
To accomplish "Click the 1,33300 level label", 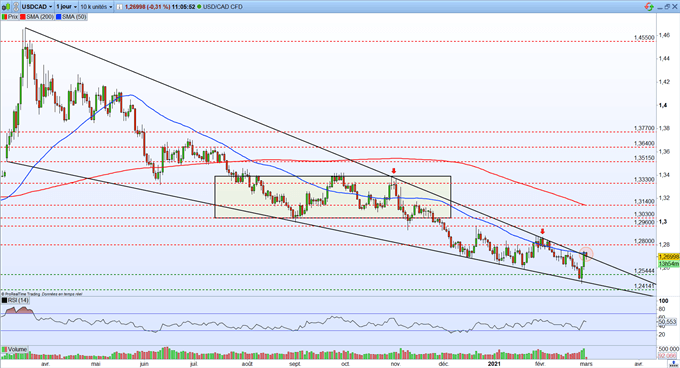I will 644,179.
